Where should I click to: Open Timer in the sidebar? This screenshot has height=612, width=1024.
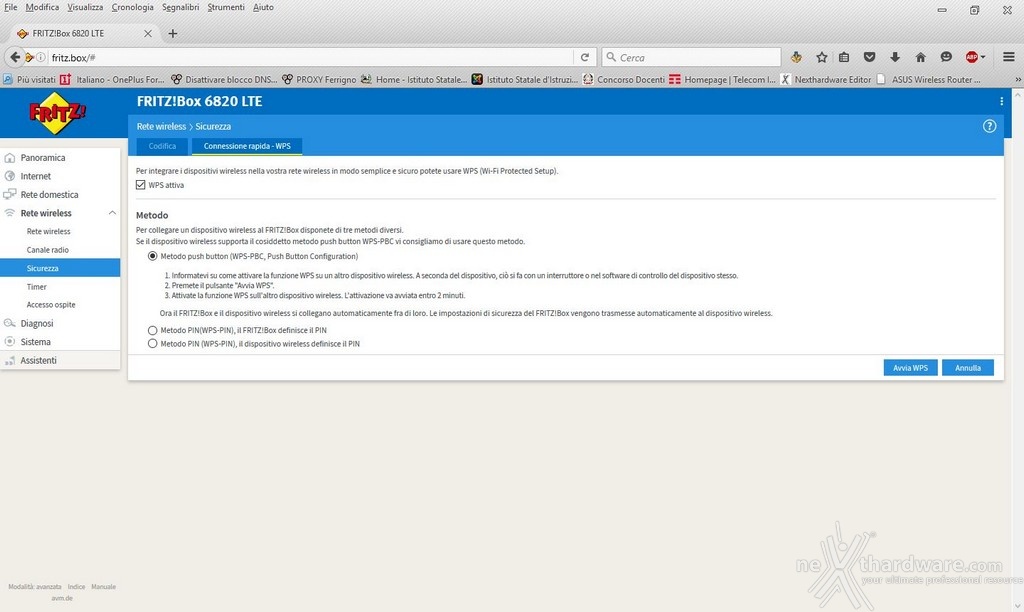(37, 287)
